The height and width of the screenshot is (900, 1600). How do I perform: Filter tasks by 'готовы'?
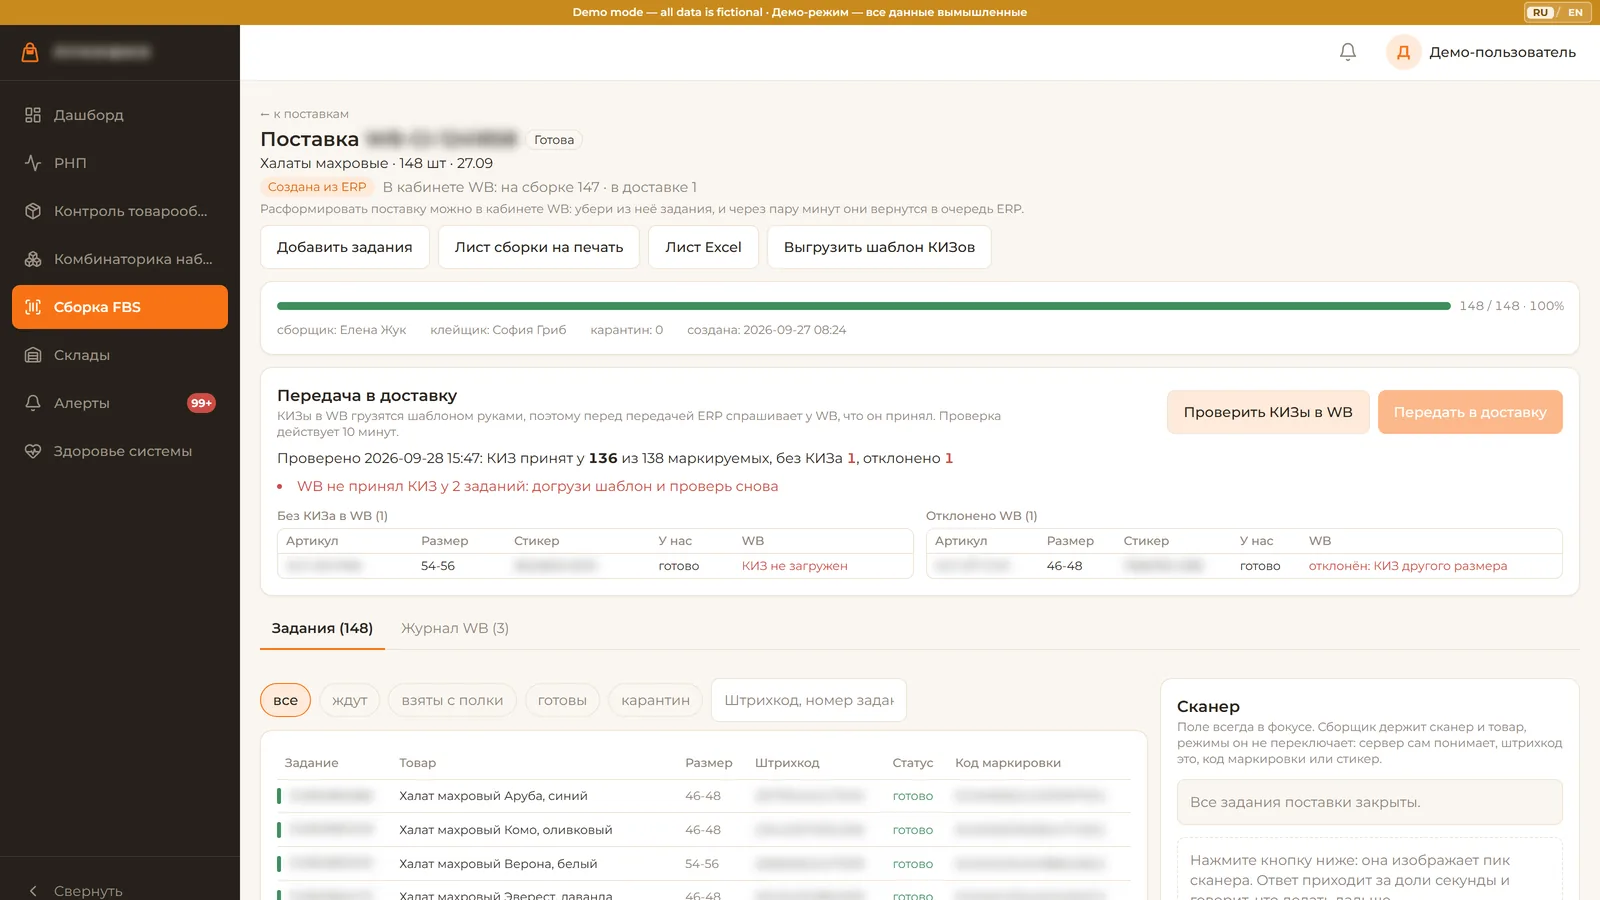(562, 700)
